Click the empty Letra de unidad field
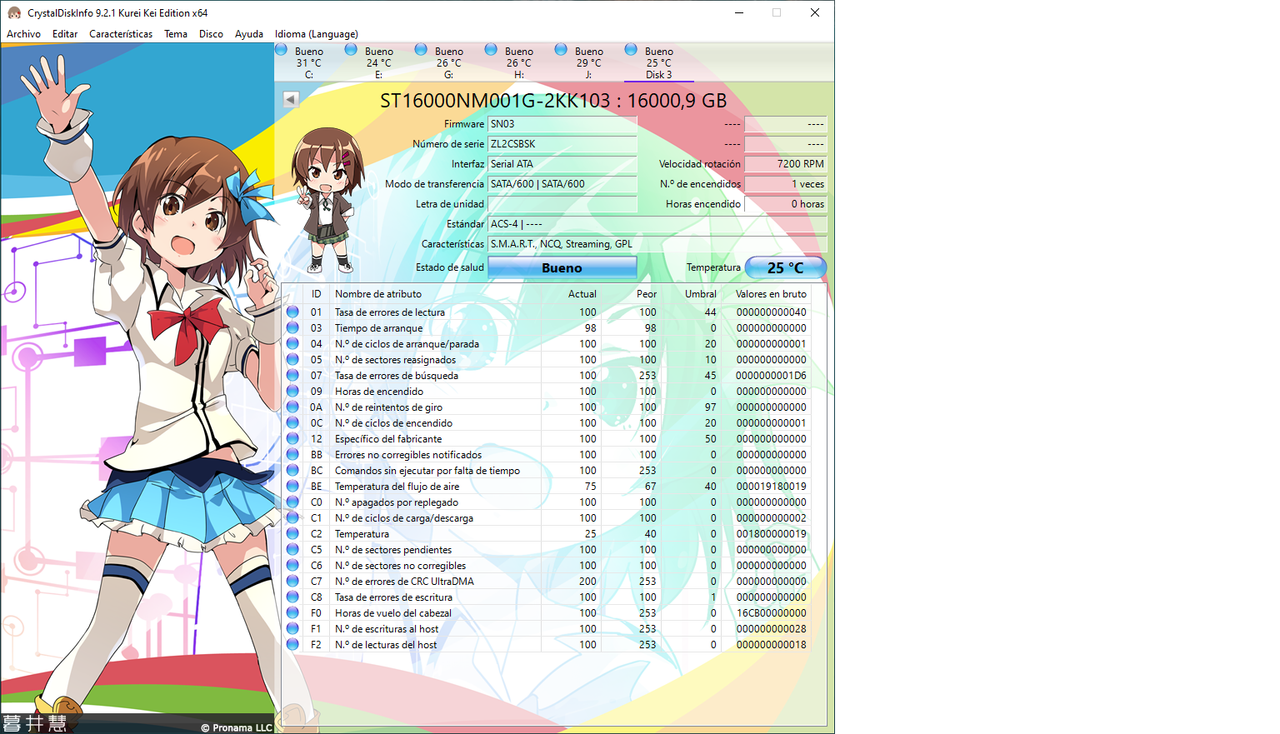1280x734 pixels. click(x=562, y=204)
